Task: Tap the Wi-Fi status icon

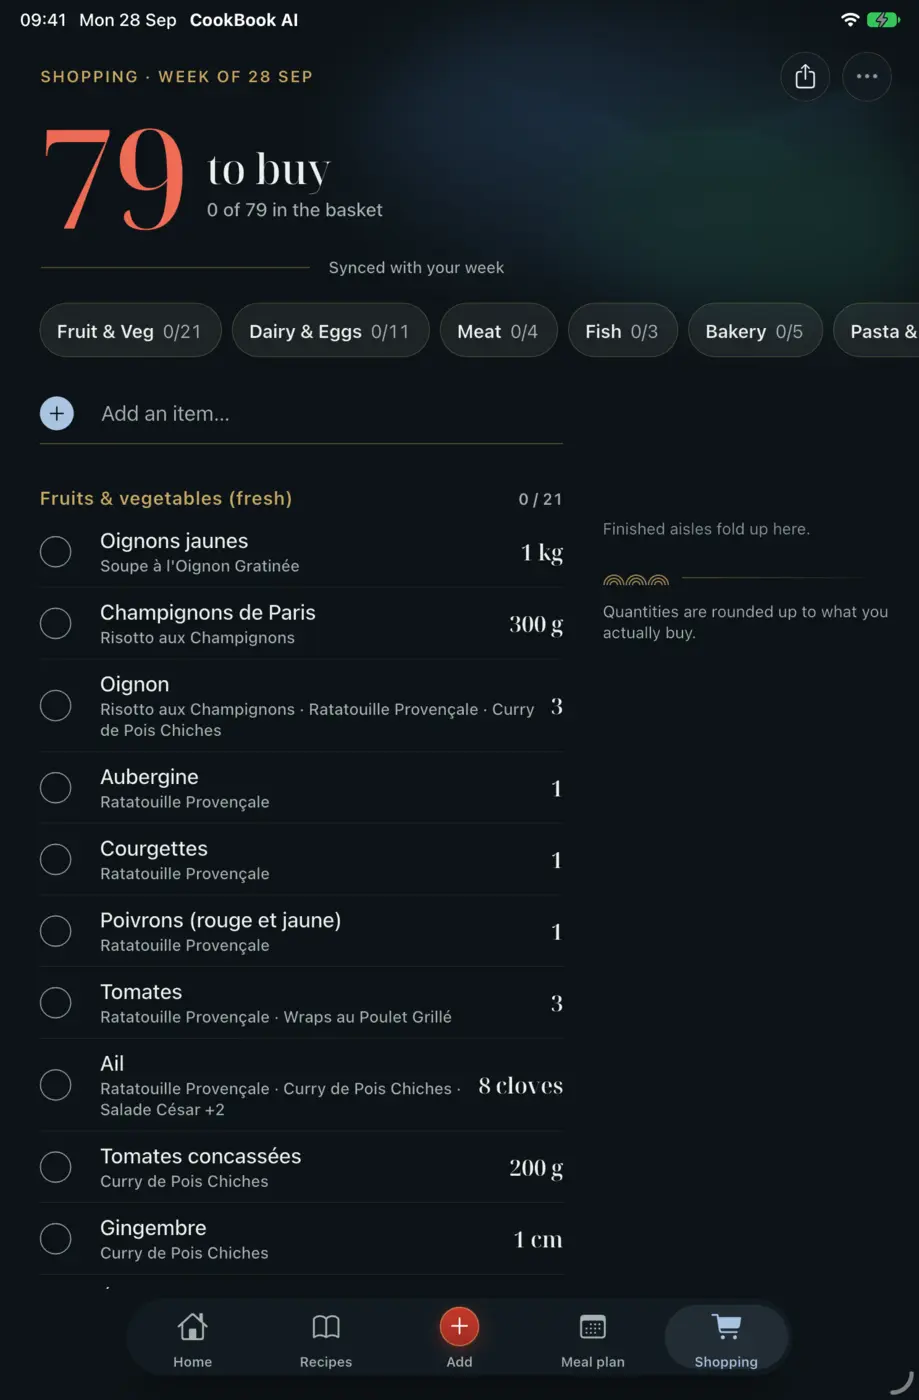Action: [x=850, y=20]
